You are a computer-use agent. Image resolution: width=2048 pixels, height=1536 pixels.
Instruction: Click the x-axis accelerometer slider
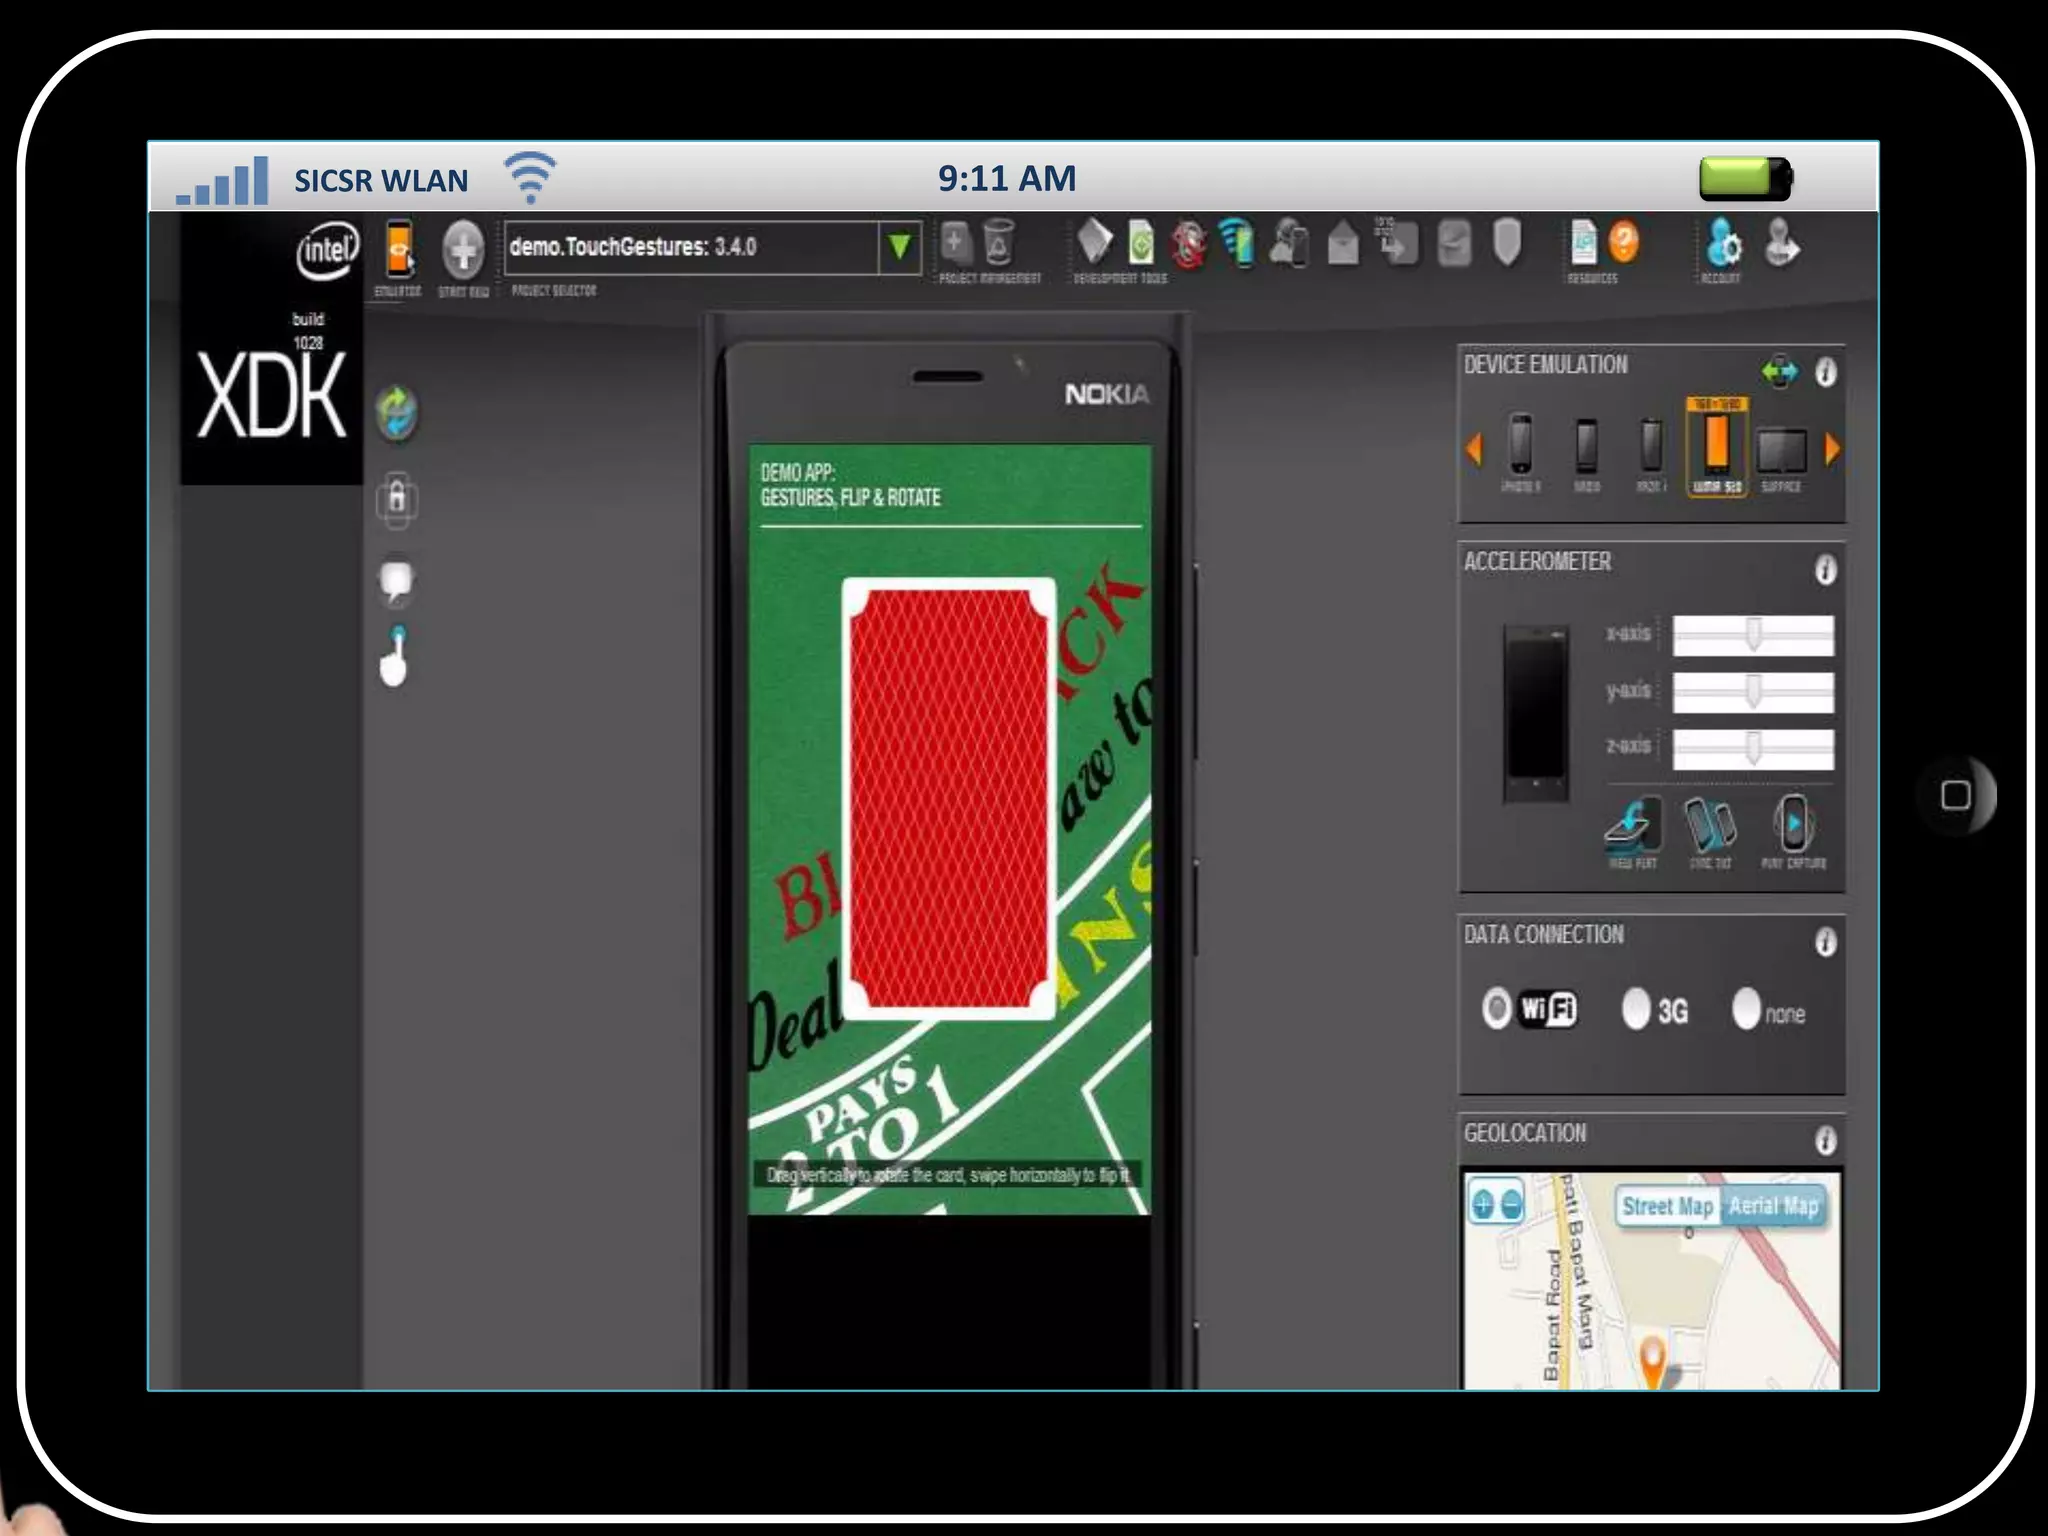[1753, 635]
